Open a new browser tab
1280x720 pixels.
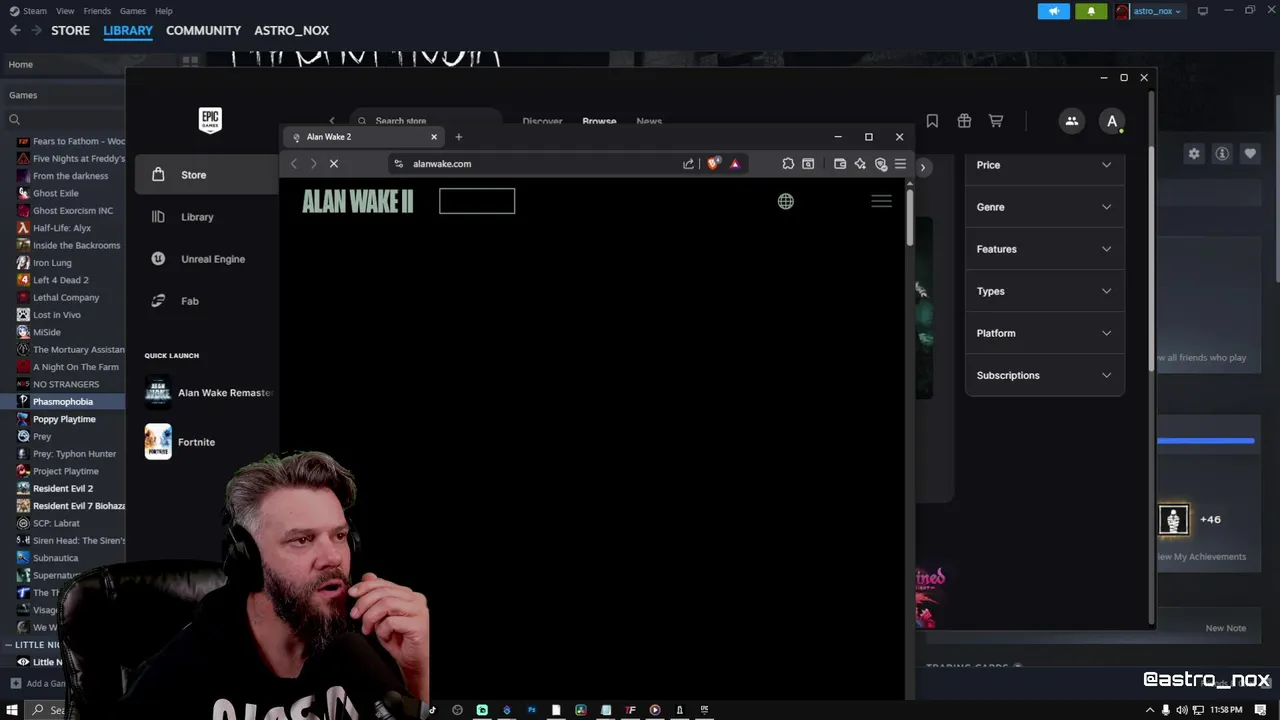pyautogui.click(x=459, y=137)
